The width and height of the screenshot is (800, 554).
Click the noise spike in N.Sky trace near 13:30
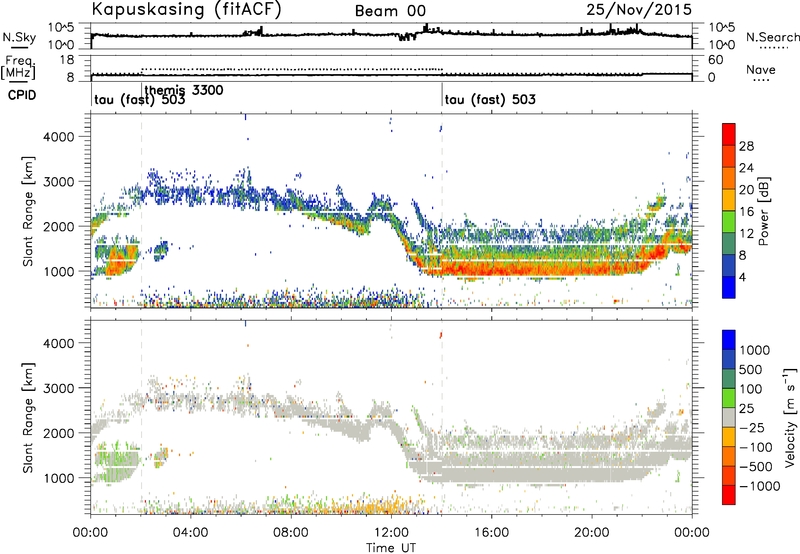pos(426,28)
